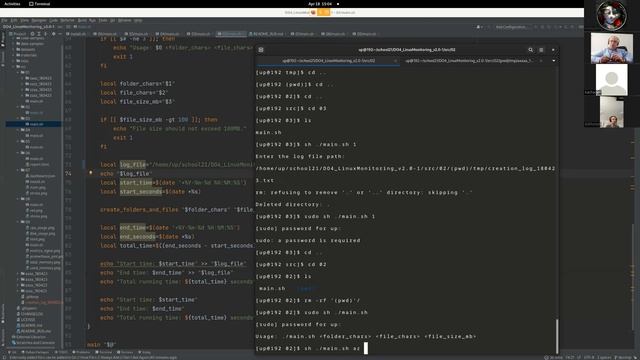Image resolution: width=640 pixels, height=360 pixels.
Task: Click the collapse all icon in Project panel
Action: 45,34
